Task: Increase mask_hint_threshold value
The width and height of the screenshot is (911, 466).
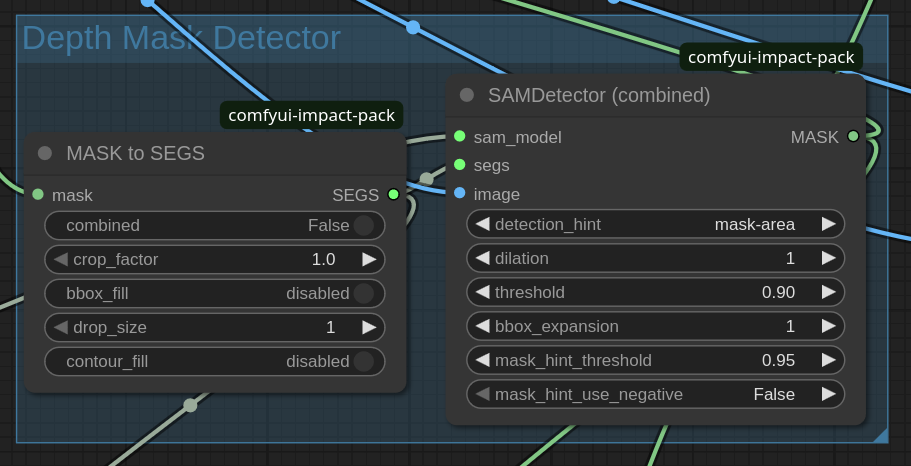Action: click(828, 360)
